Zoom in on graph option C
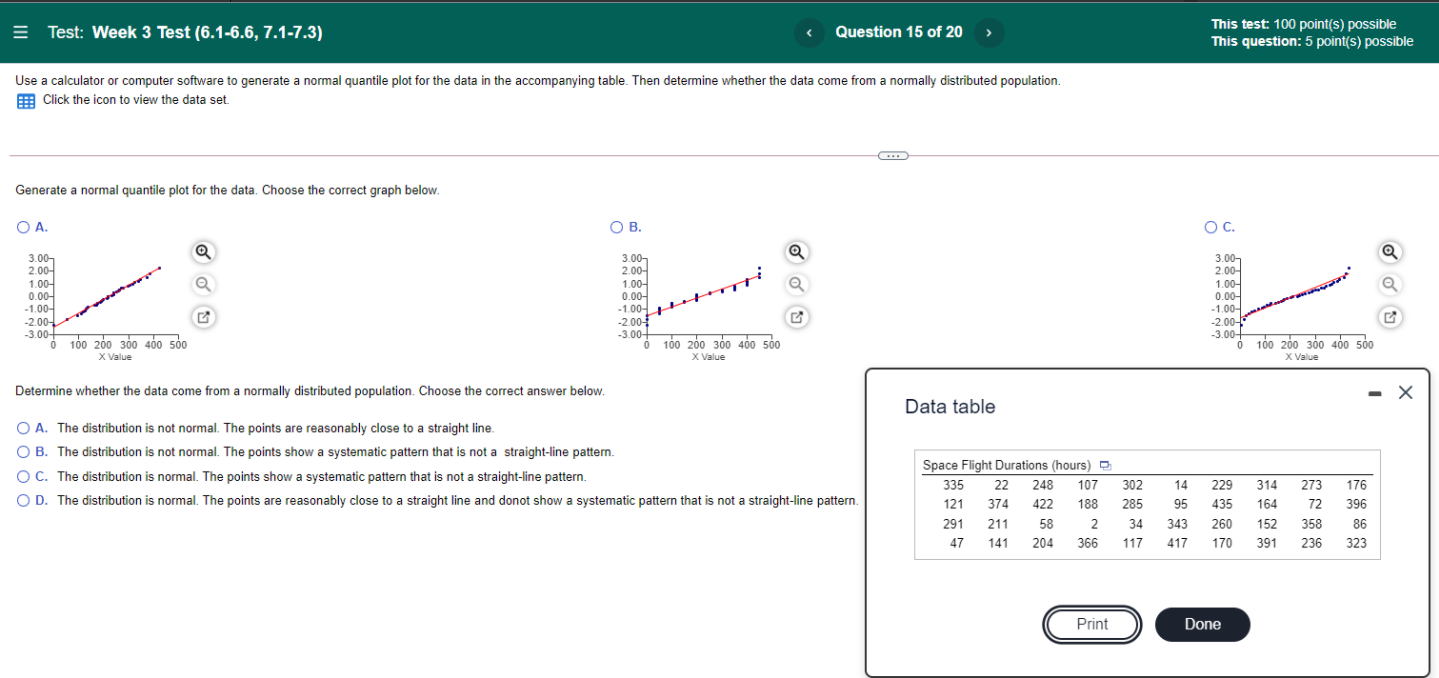Screen dimensions: 1439x678 pos(1390,252)
